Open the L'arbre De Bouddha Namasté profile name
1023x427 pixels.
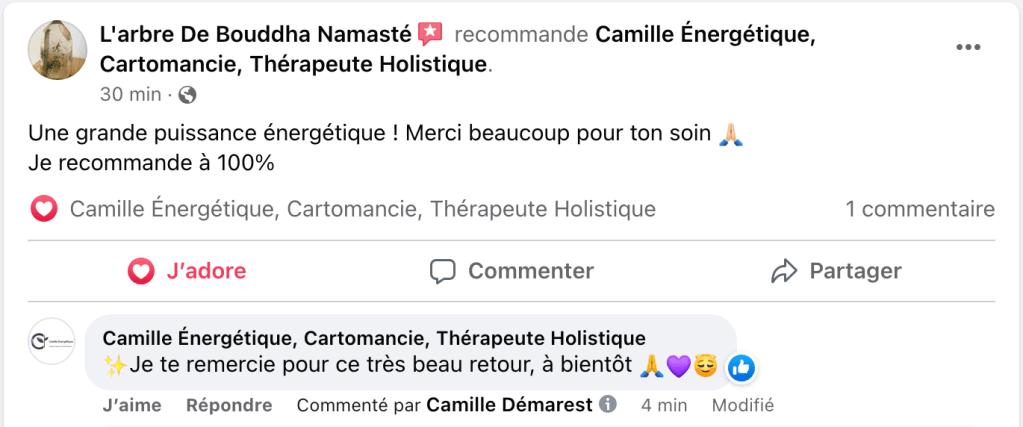256,35
